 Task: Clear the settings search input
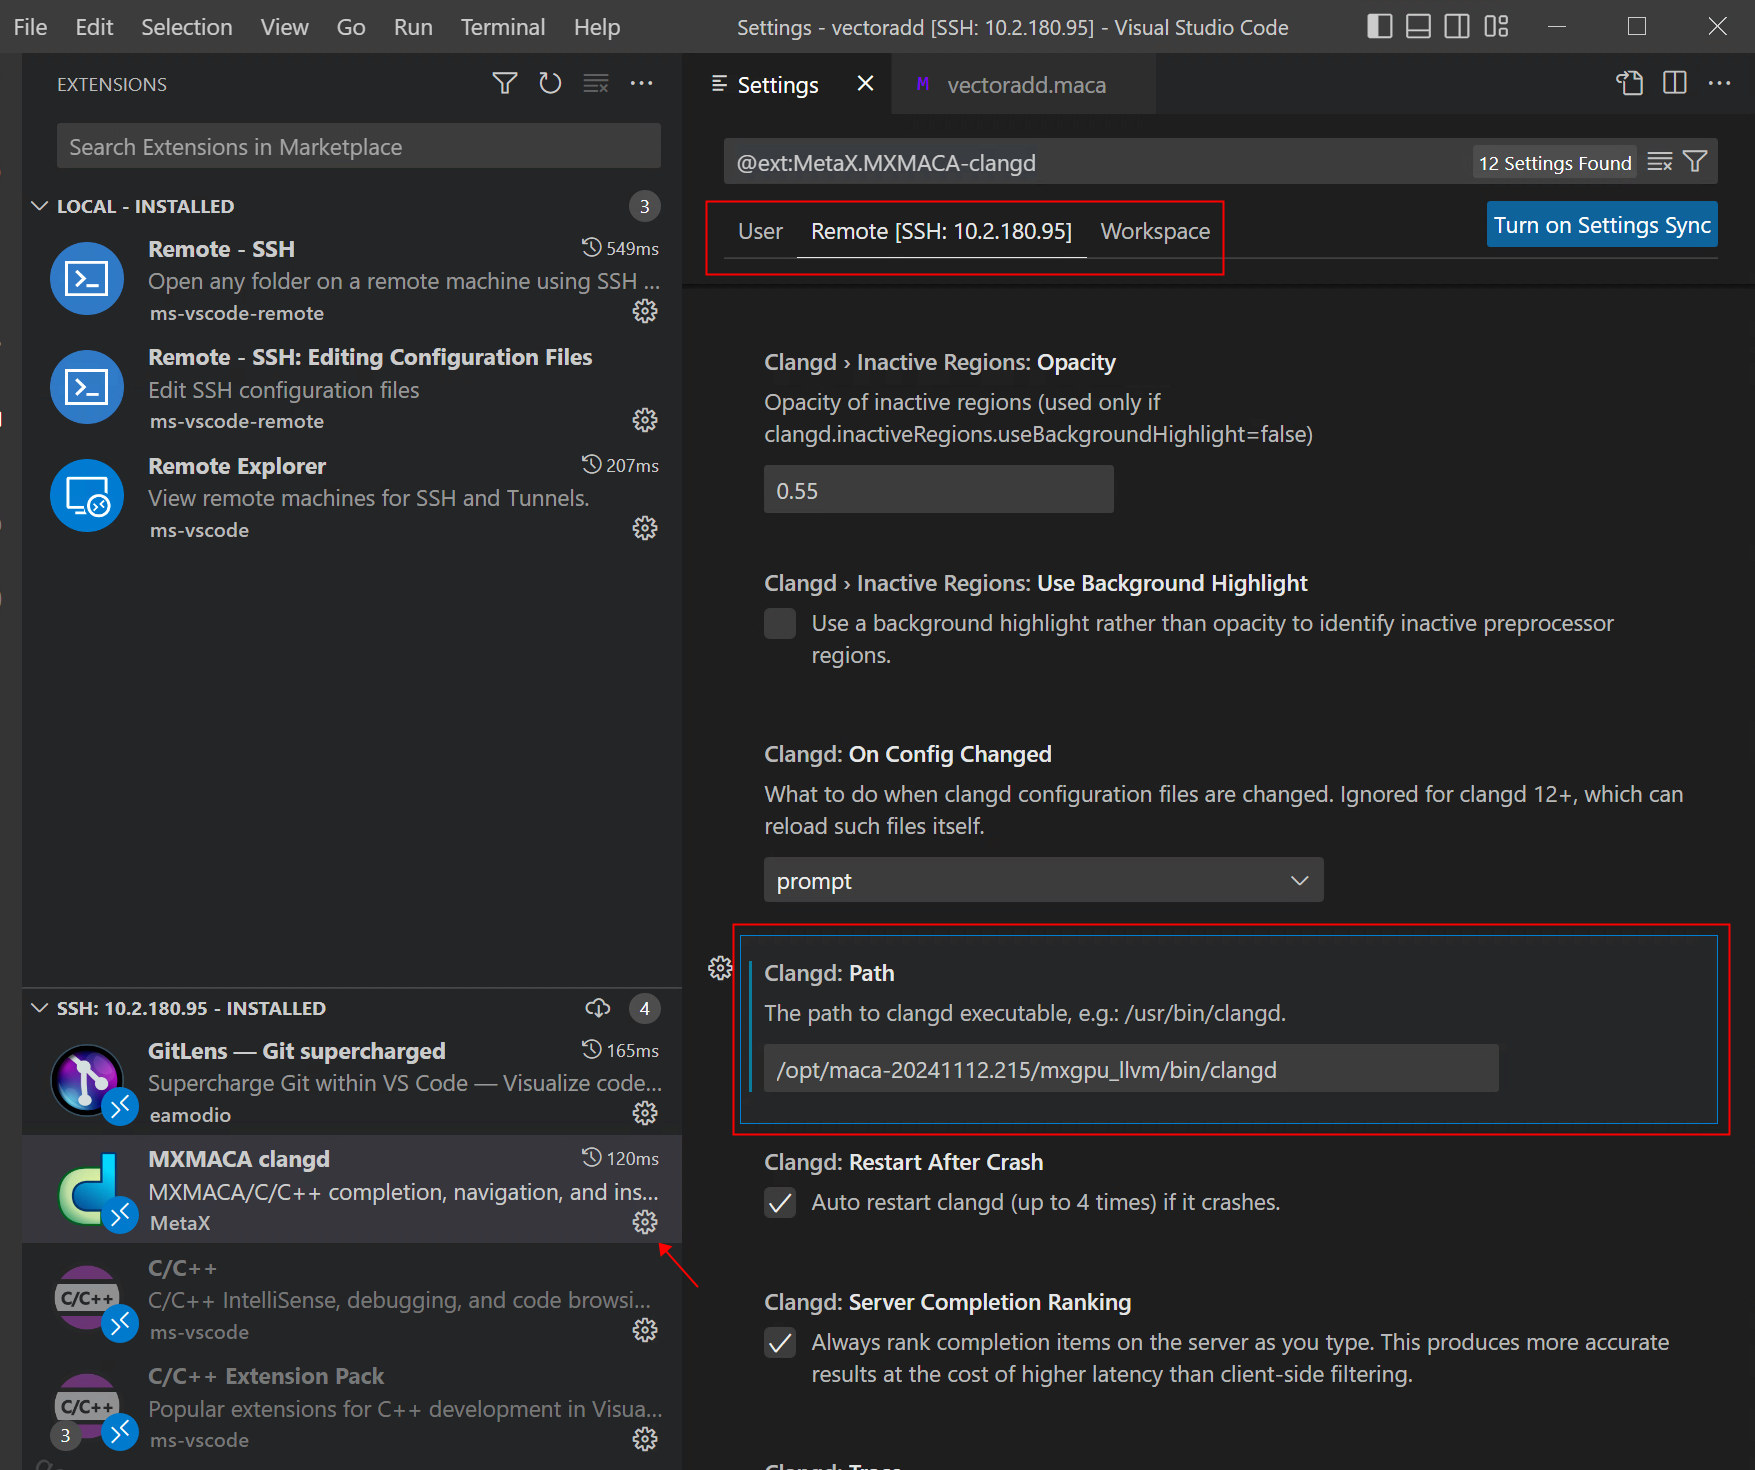coord(1660,162)
